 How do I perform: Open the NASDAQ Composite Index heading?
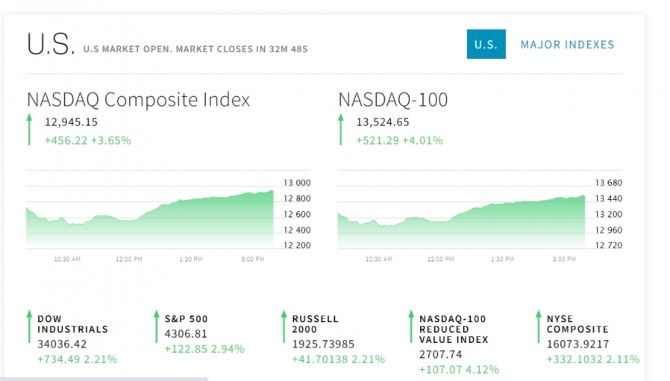pyautogui.click(x=138, y=100)
